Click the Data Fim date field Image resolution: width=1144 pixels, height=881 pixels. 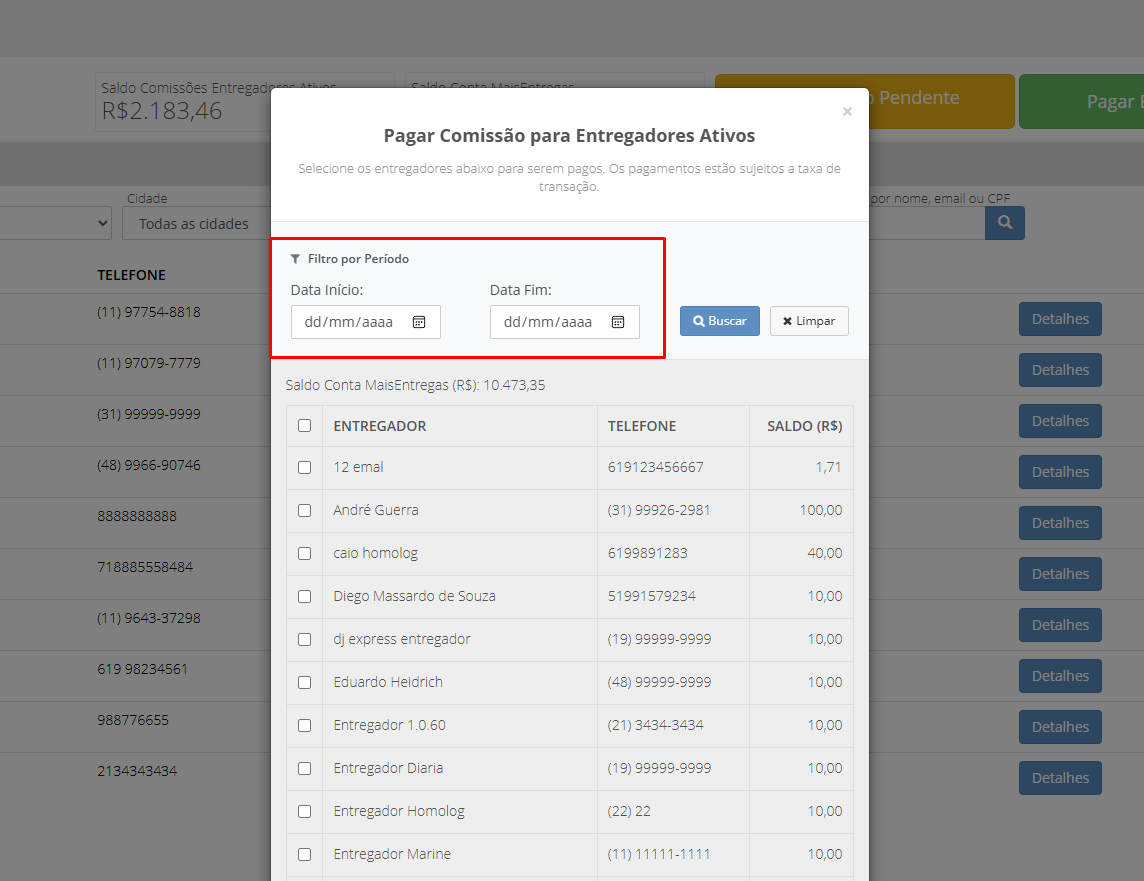pyautogui.click(x=565, y=322)
